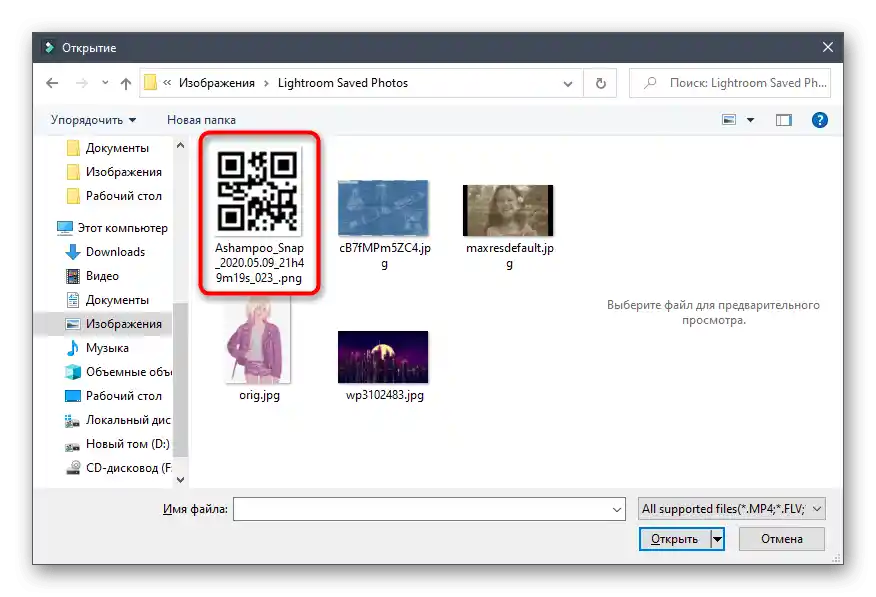Cancel with the Отмена button
Viewport: 876px width, 597px height.
pyautogui.click(x=782, y=539)
